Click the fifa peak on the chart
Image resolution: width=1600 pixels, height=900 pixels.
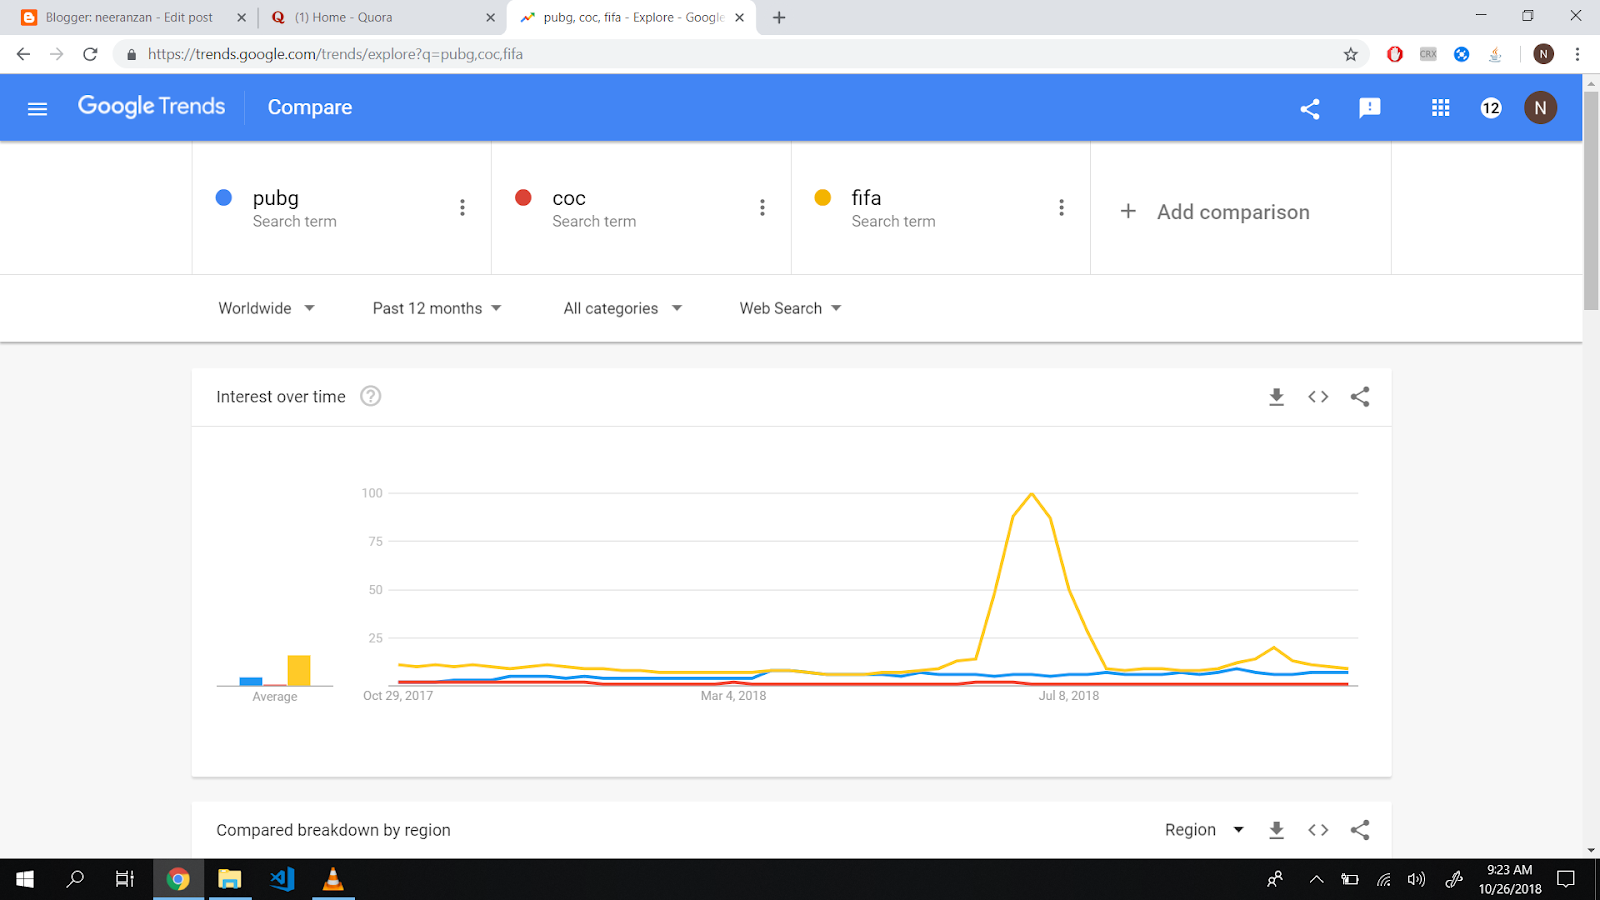[1031, 494]
